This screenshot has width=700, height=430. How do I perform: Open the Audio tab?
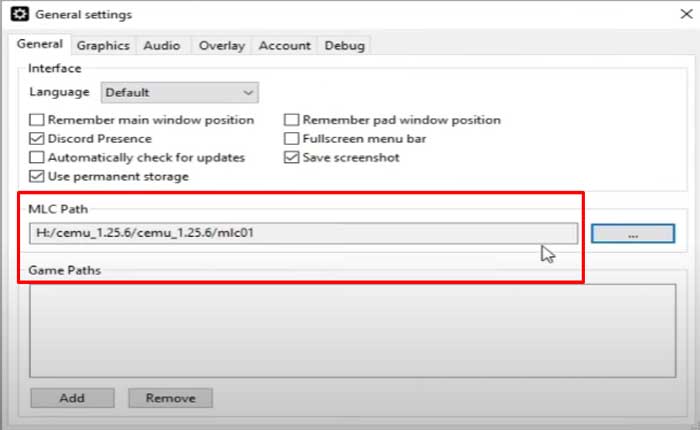coord(161,45)
